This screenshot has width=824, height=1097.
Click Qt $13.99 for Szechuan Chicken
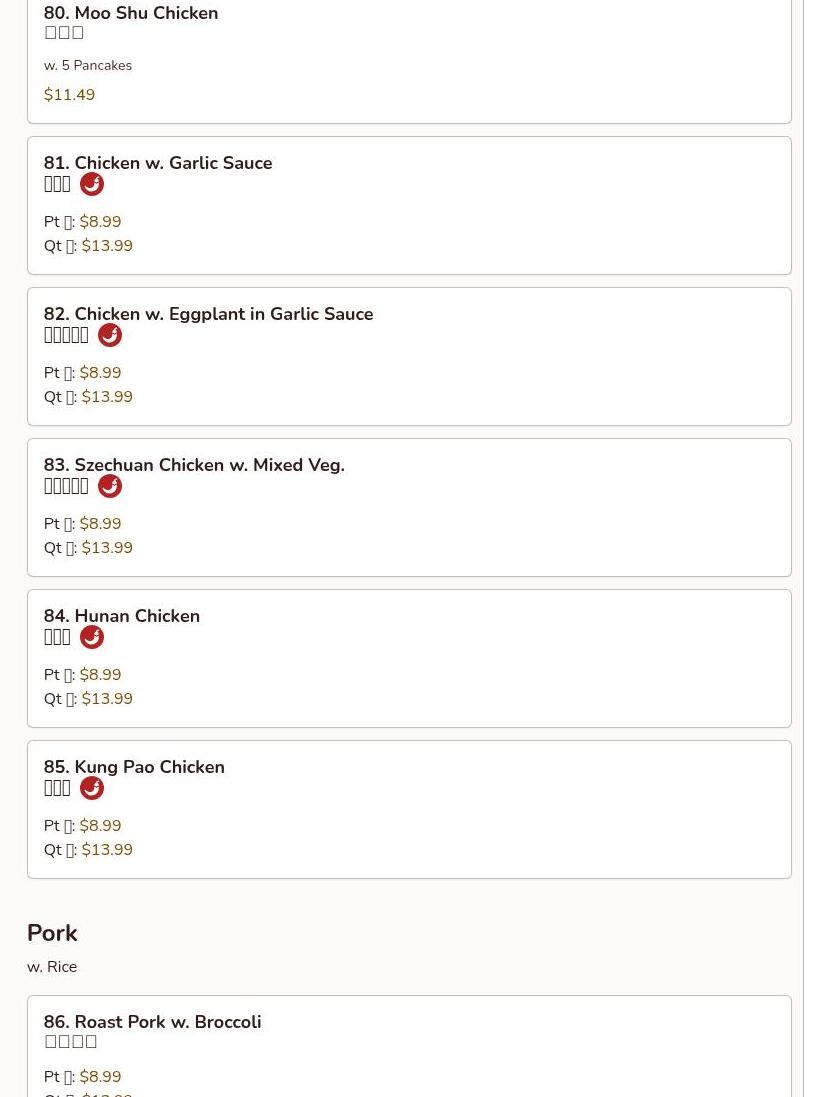coord(107,548)
